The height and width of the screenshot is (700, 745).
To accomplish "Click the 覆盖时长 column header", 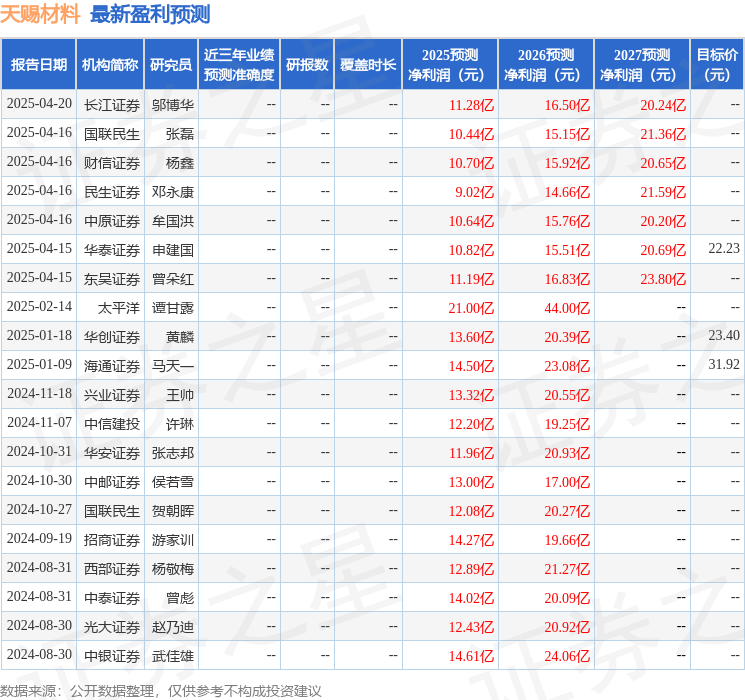I will 367,65.
